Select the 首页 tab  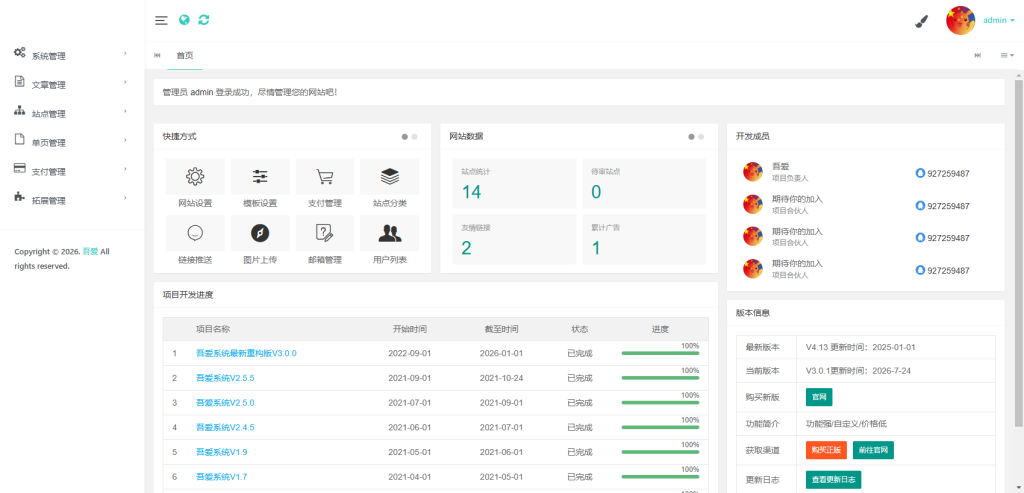[x=185, y=56]
